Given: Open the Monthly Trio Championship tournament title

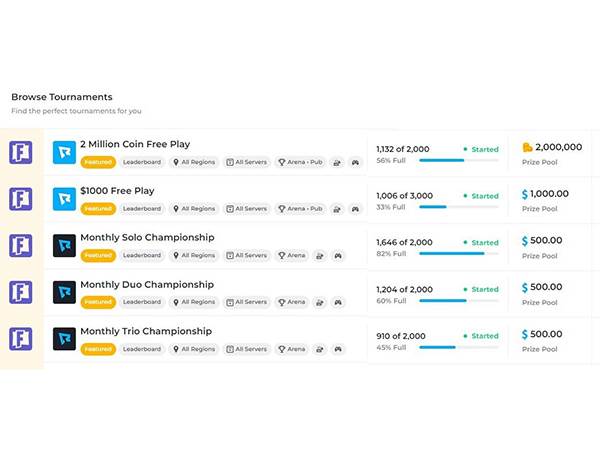Looking at the screenshot, I should pos(146,331).
